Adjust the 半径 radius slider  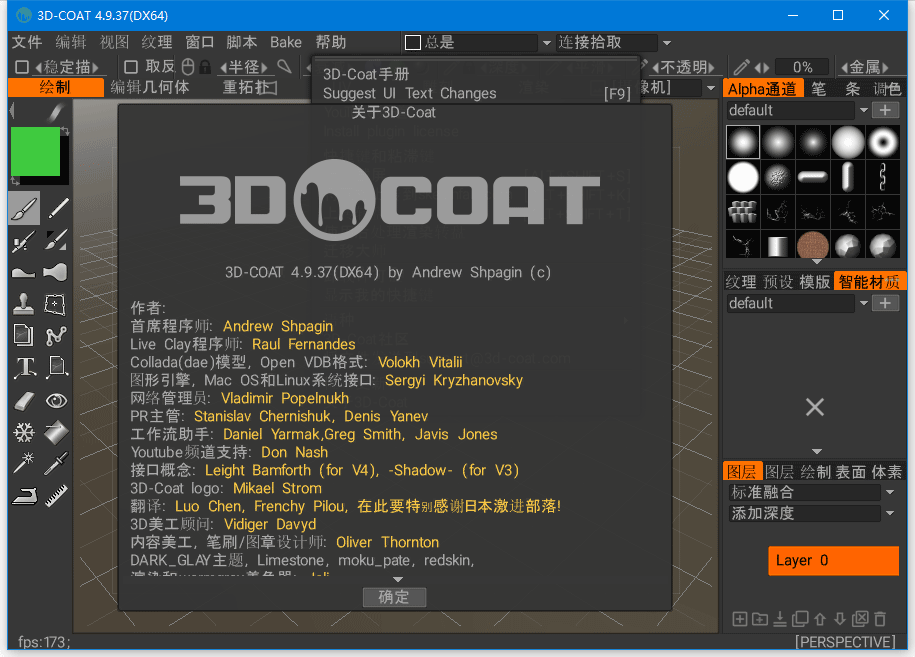pos(243,67)
